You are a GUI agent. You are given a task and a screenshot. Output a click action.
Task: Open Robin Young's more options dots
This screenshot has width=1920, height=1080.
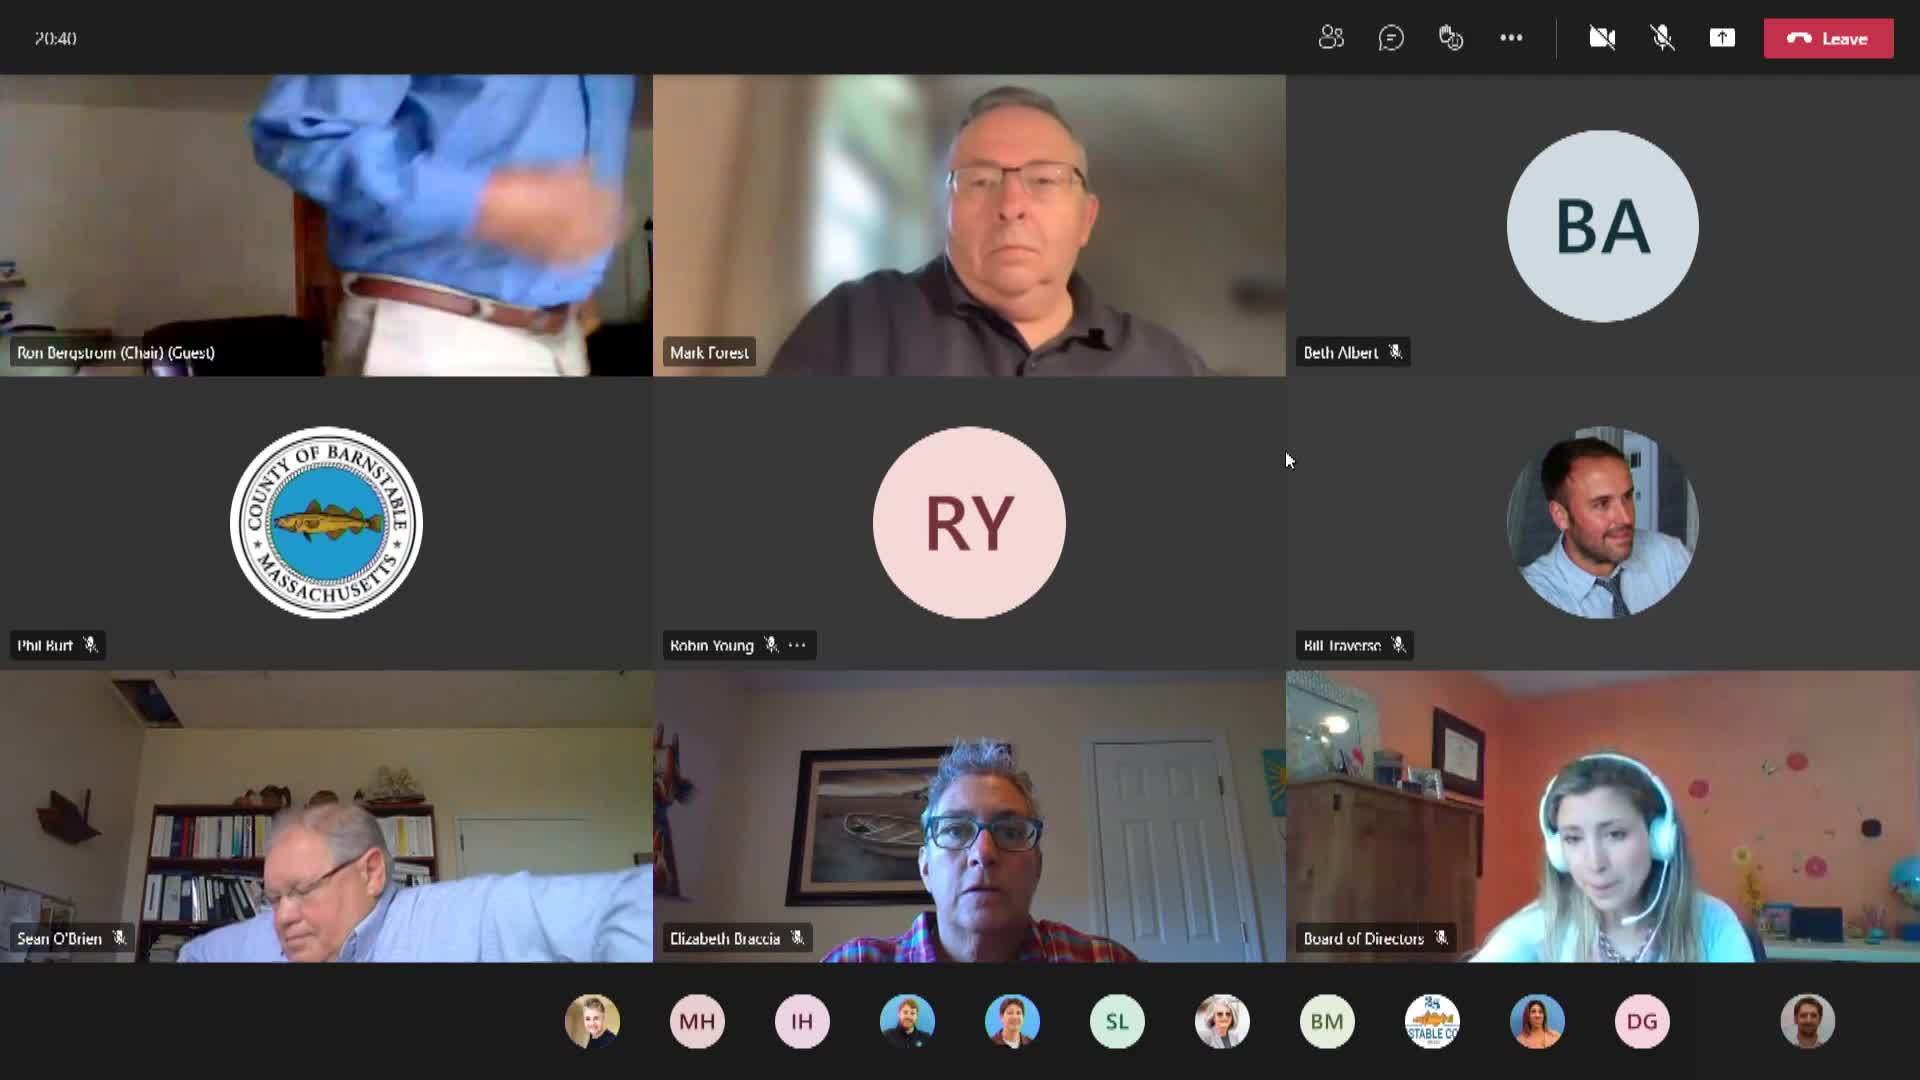pos(797,645)
